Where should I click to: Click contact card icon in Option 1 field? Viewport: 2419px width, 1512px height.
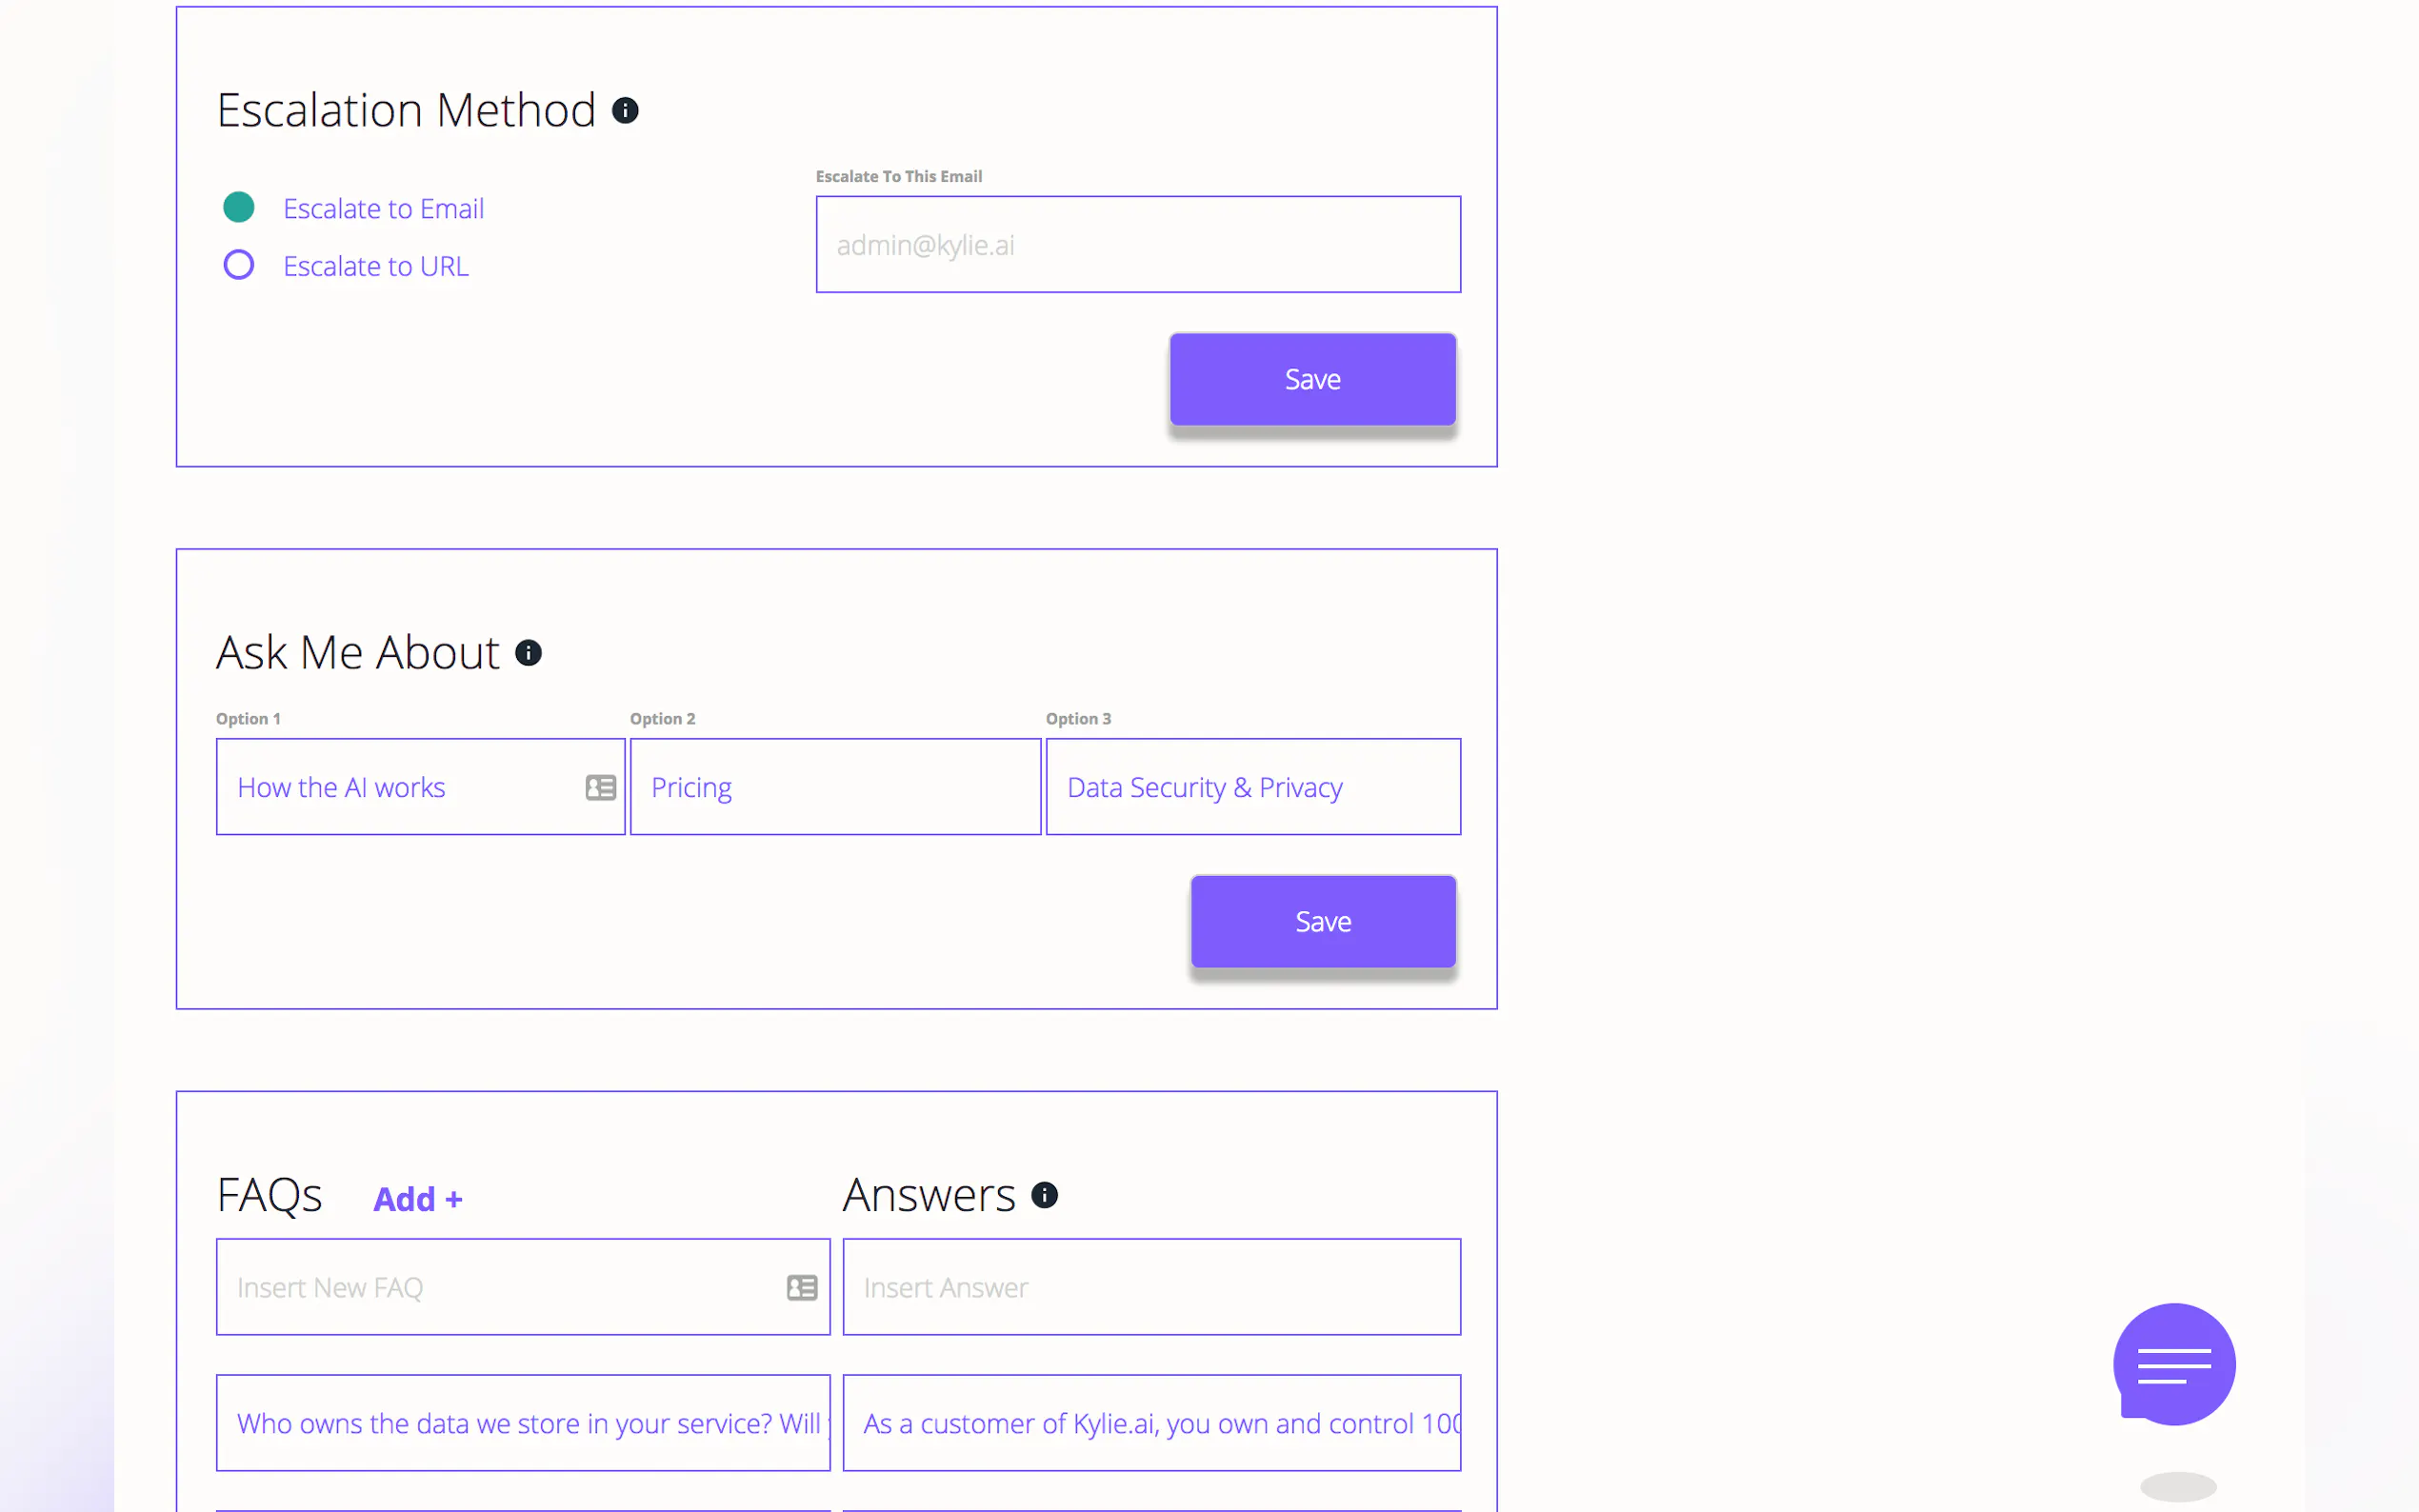tap(600, 787)
